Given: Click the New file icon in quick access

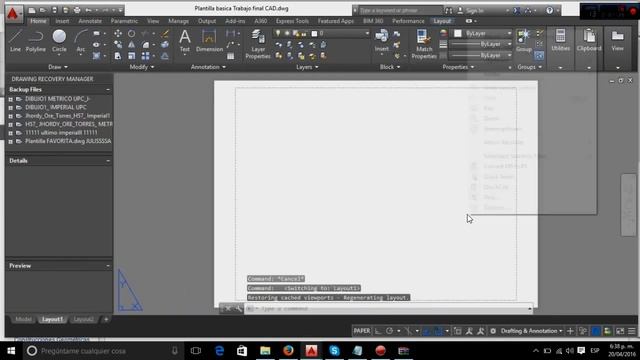Looking at the screenshot, I should (x=31, y=10).
